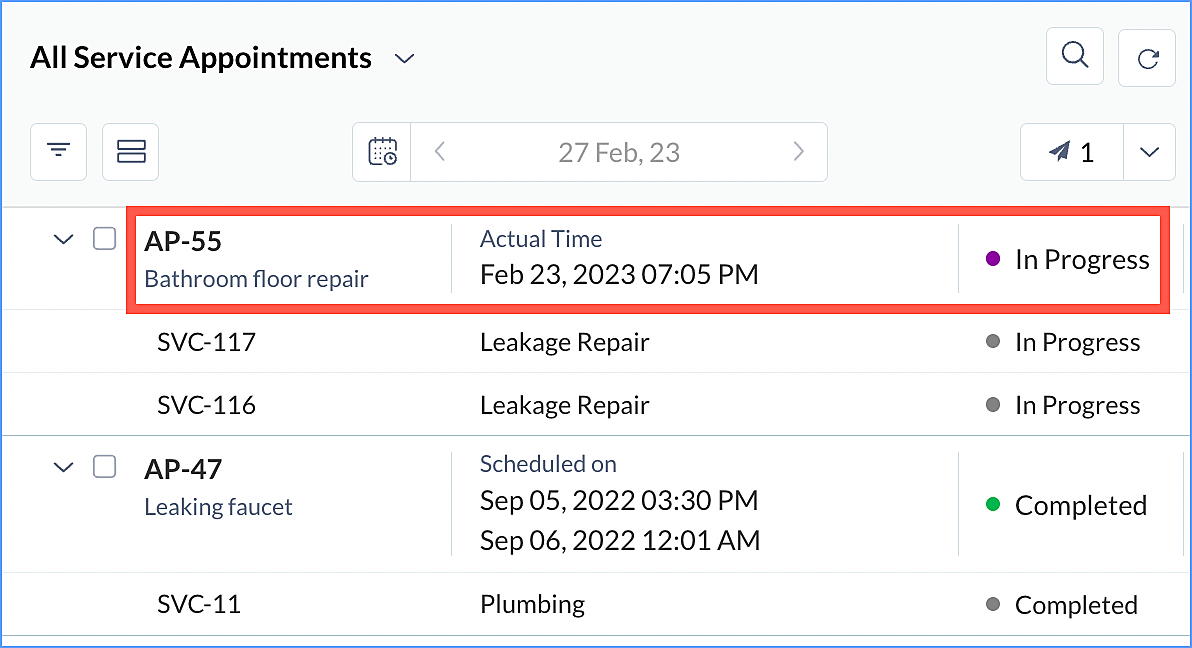Select the SVC-116 service row
The height and width of the screenshot is (648, 1192).
(206, 405)
